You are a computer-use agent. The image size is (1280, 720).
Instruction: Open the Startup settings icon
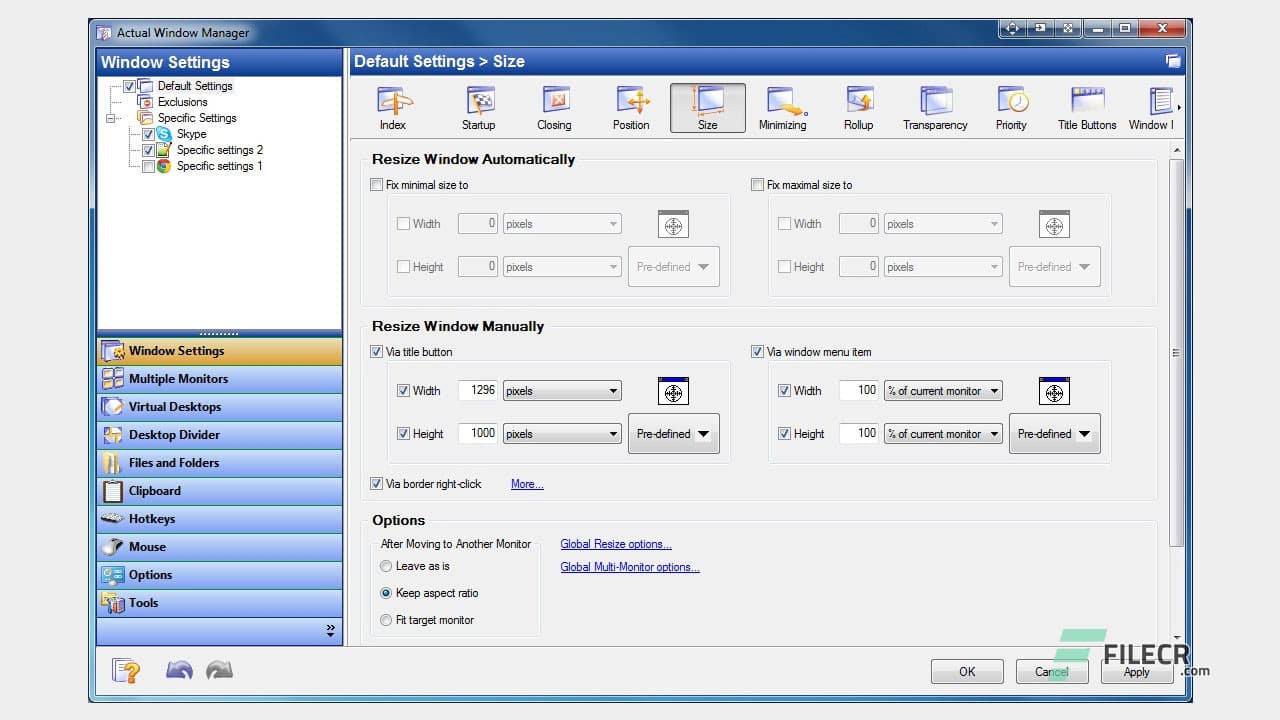click(x=478, y=105)
